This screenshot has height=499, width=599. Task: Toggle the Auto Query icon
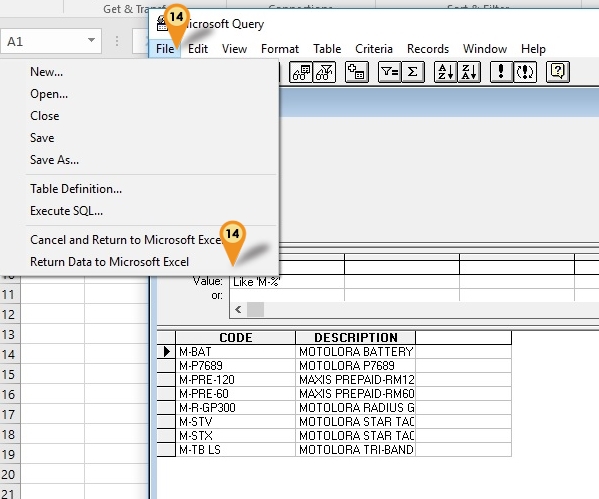(x=525, y=72)
